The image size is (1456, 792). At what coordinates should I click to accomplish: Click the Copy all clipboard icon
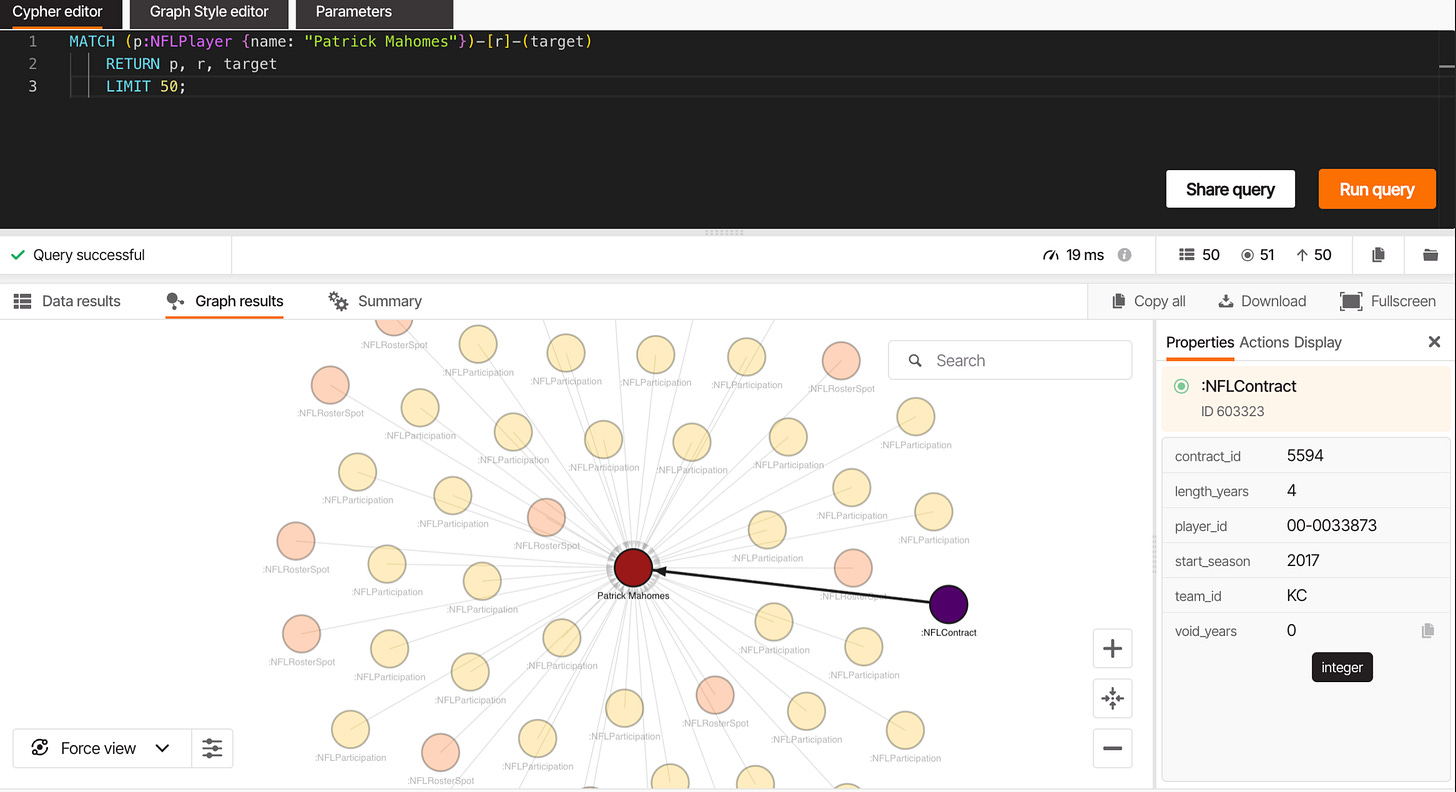tap(1118, 301)
